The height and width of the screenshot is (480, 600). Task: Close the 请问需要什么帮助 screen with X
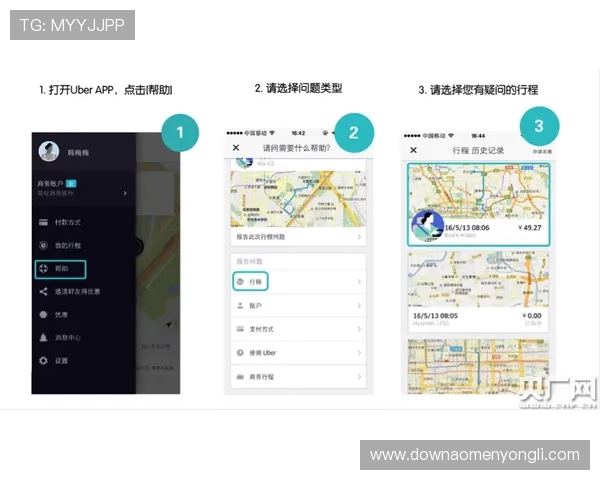236,148
